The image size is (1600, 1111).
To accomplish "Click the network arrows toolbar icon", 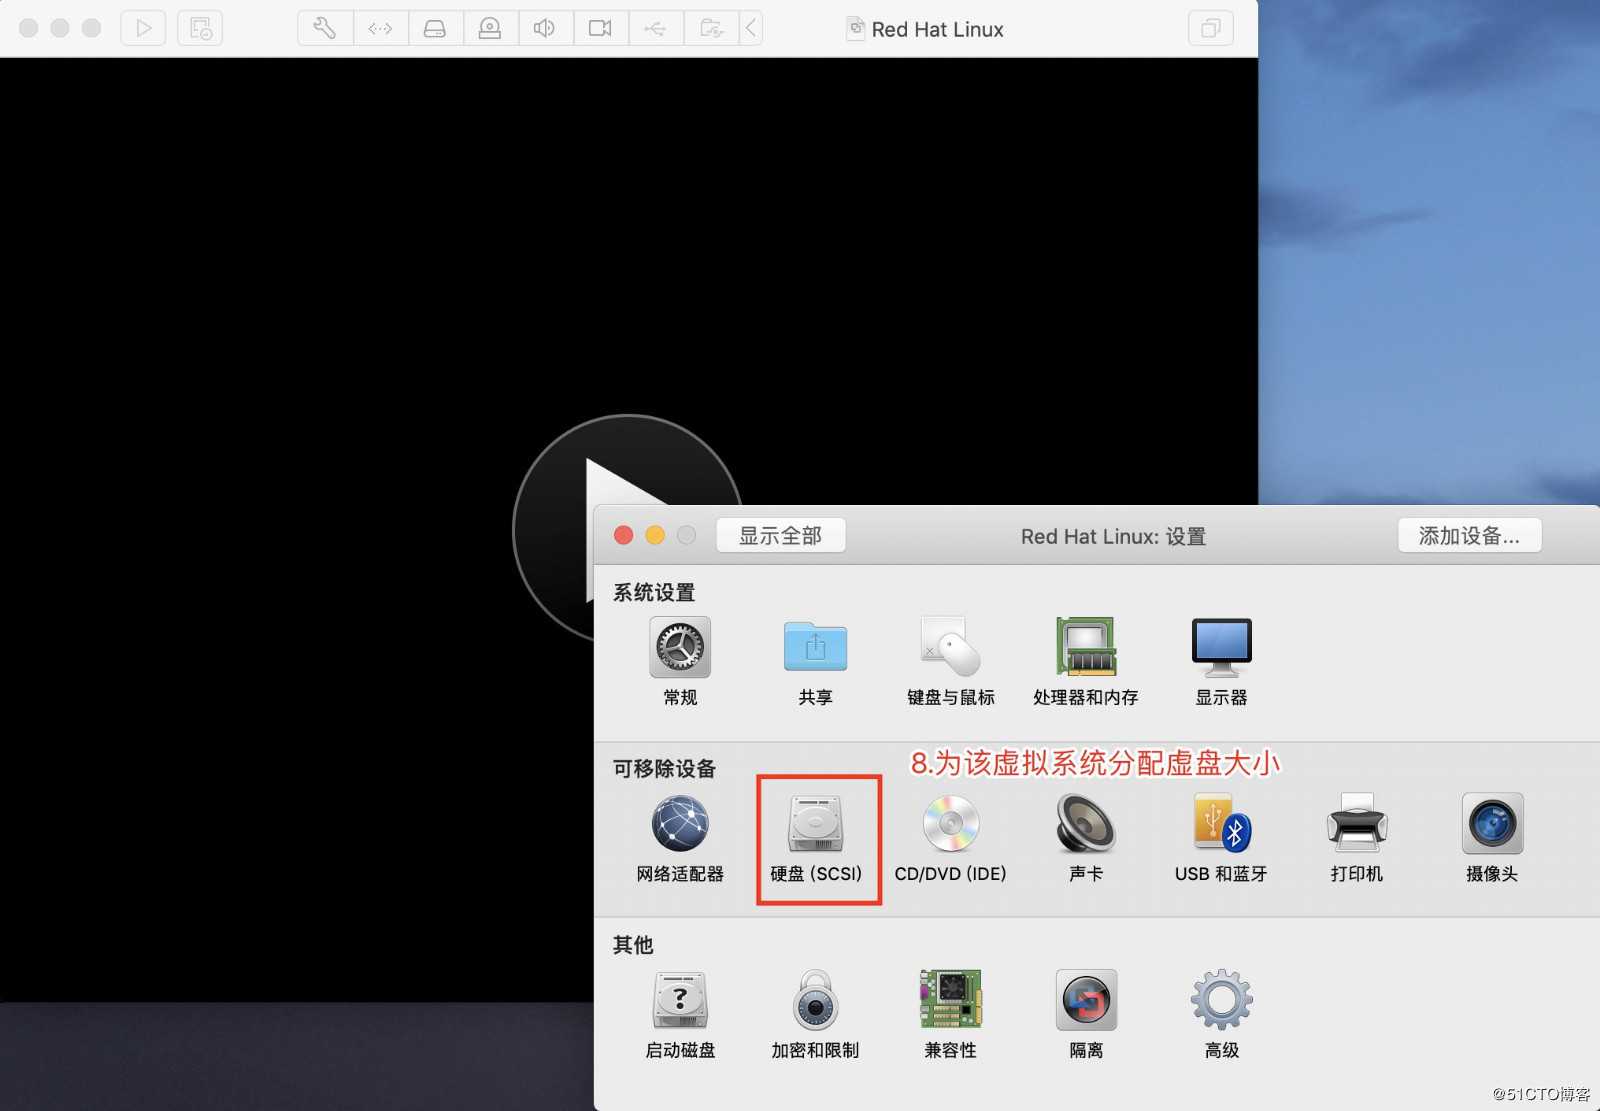I will click(380, 28).
